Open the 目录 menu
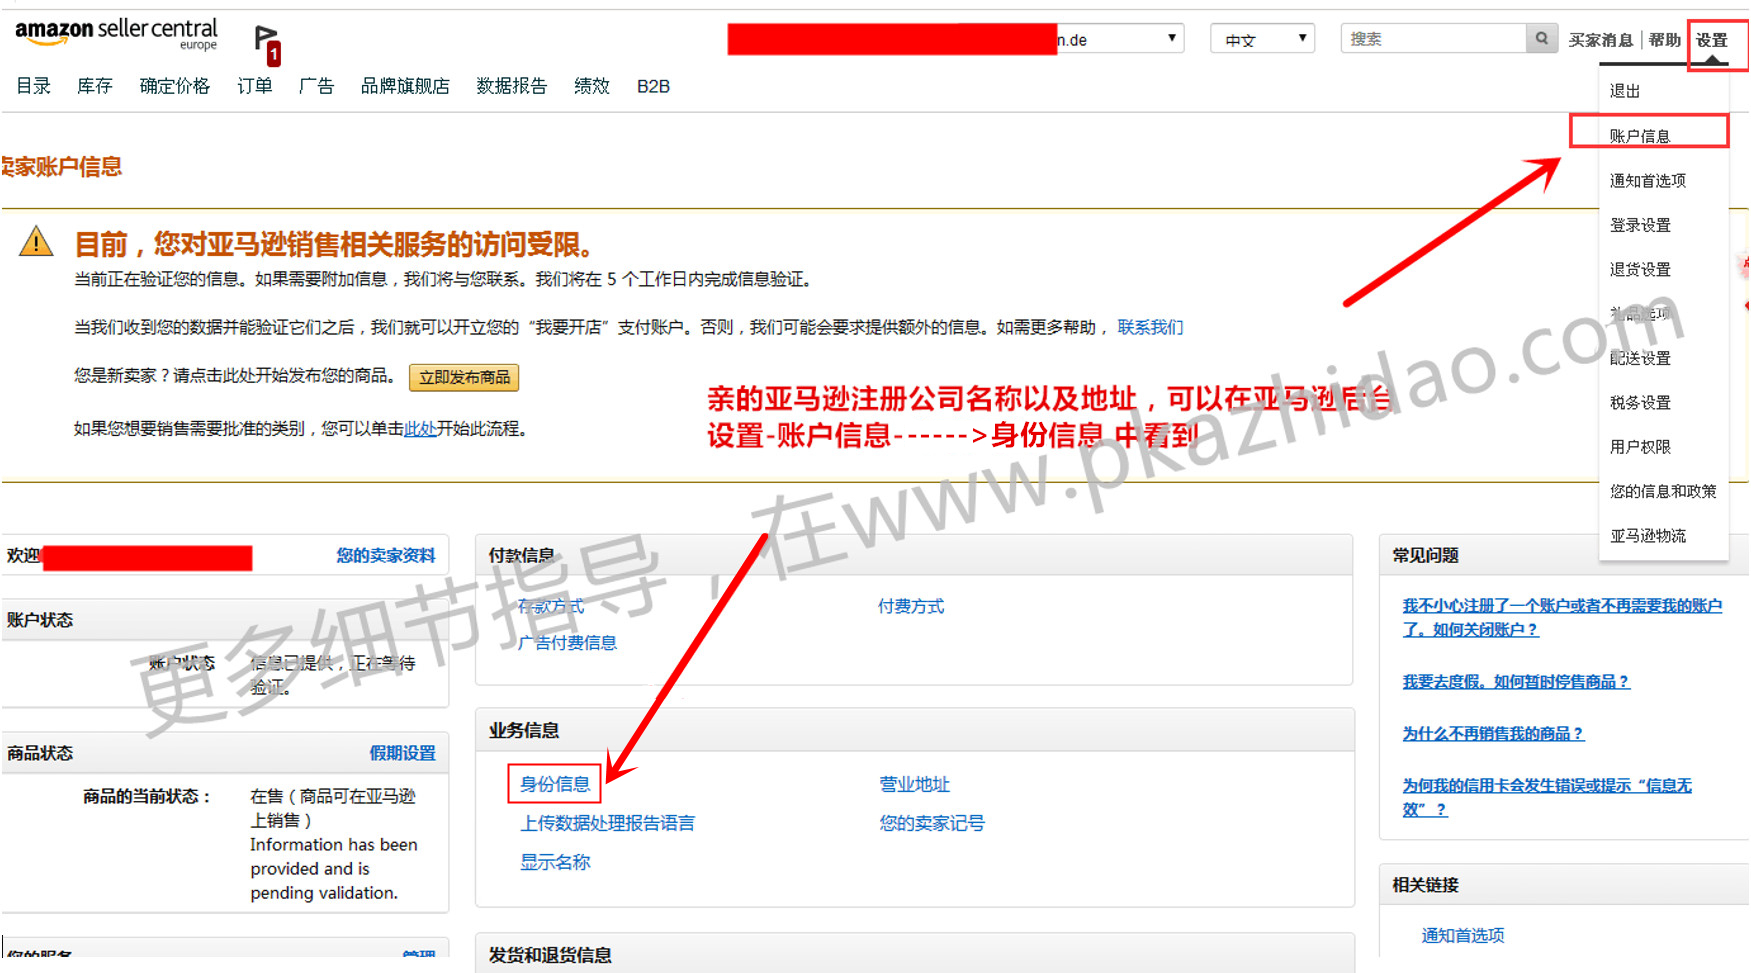This screenshot has width=1751, height=973. click(x=34, y=86)
